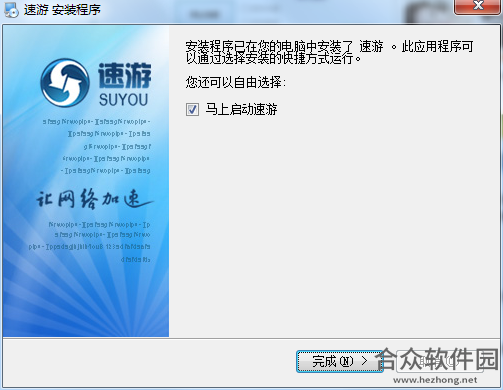Click the SUYOU text under logo
503x390 pixels.
coord(124,100)
